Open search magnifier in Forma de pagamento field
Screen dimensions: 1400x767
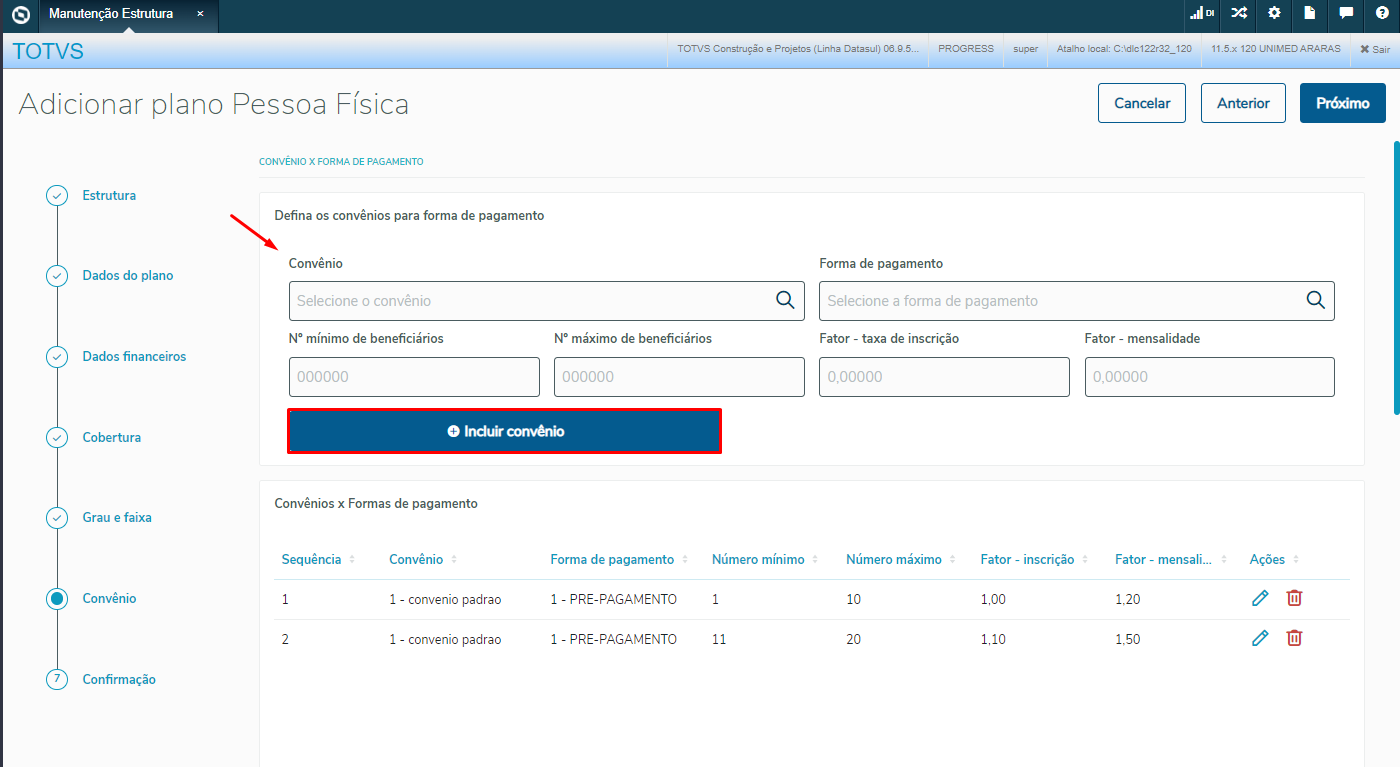[x=1315, y=300]
